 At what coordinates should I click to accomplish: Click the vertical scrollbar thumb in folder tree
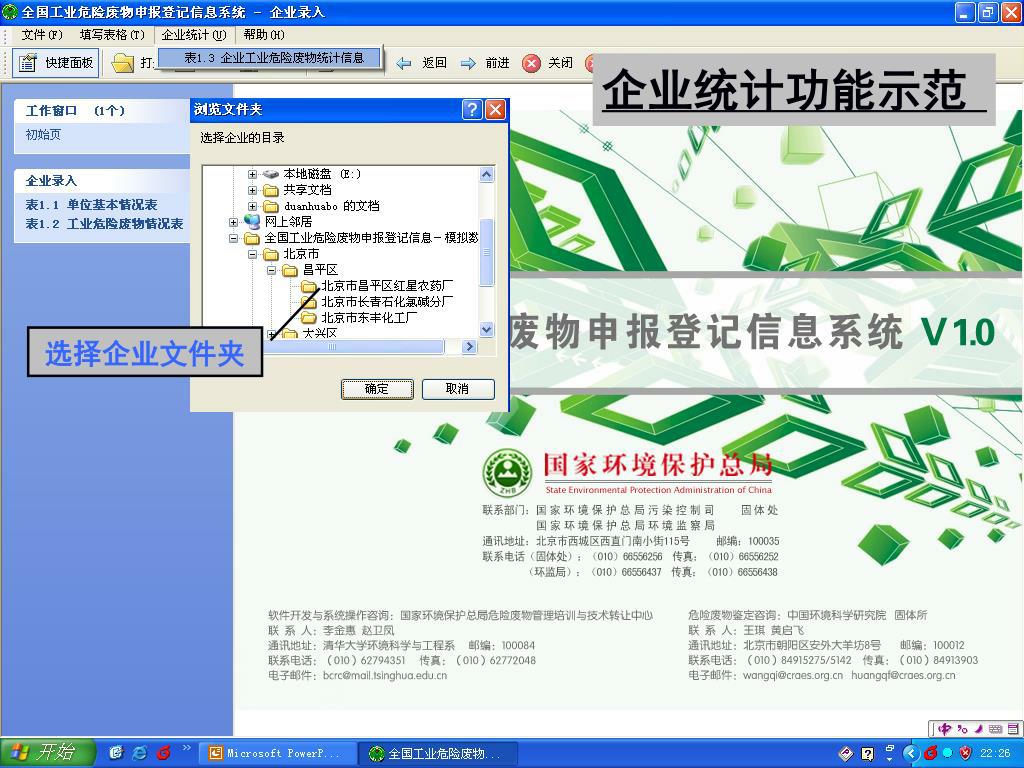tap(487, 252)
